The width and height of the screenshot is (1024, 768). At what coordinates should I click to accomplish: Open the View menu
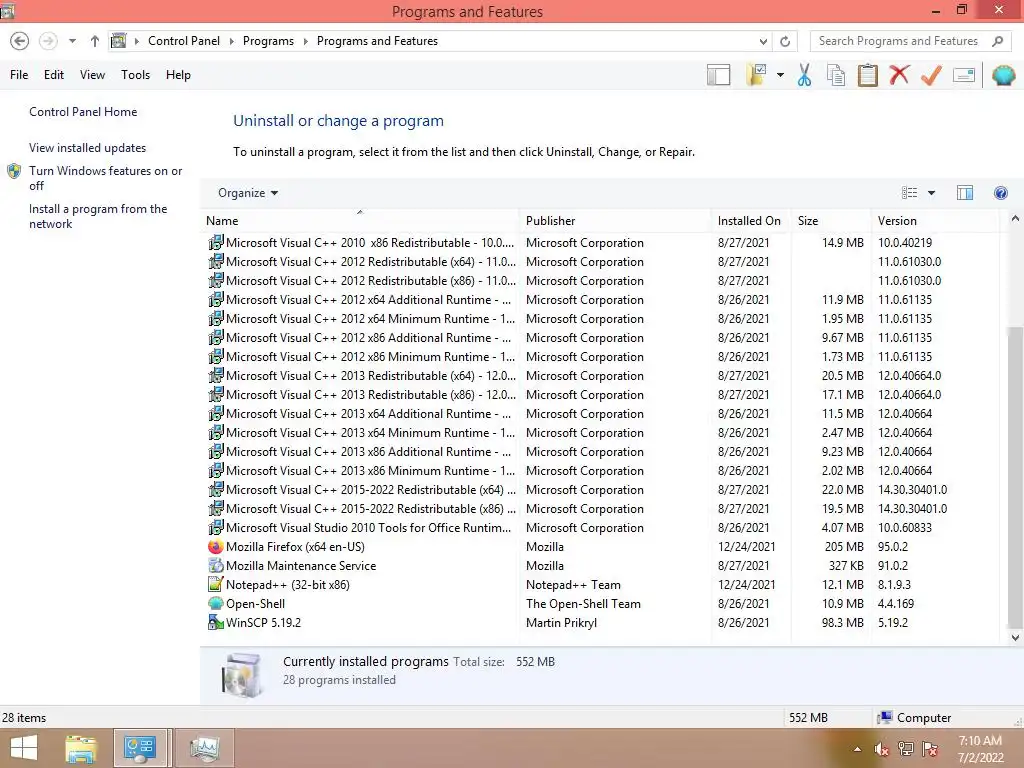[x=92, y=75]
